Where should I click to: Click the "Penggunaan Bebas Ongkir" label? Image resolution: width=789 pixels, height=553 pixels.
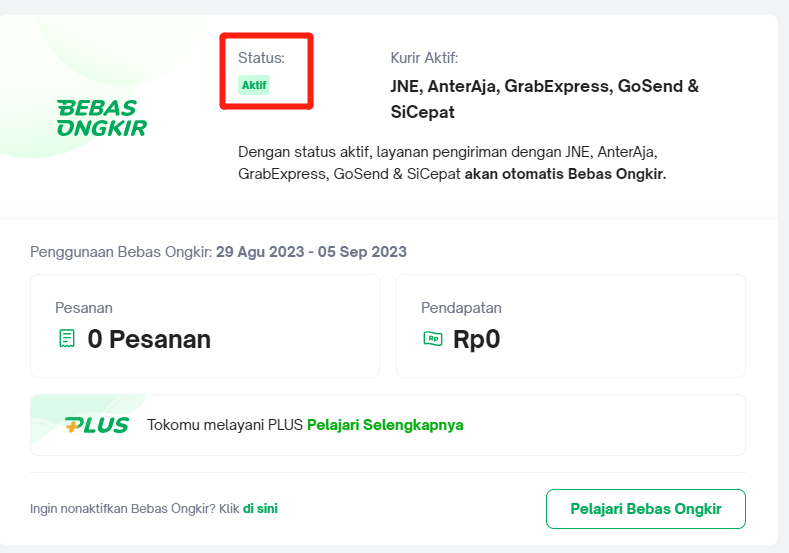click(x=122, y=252)
